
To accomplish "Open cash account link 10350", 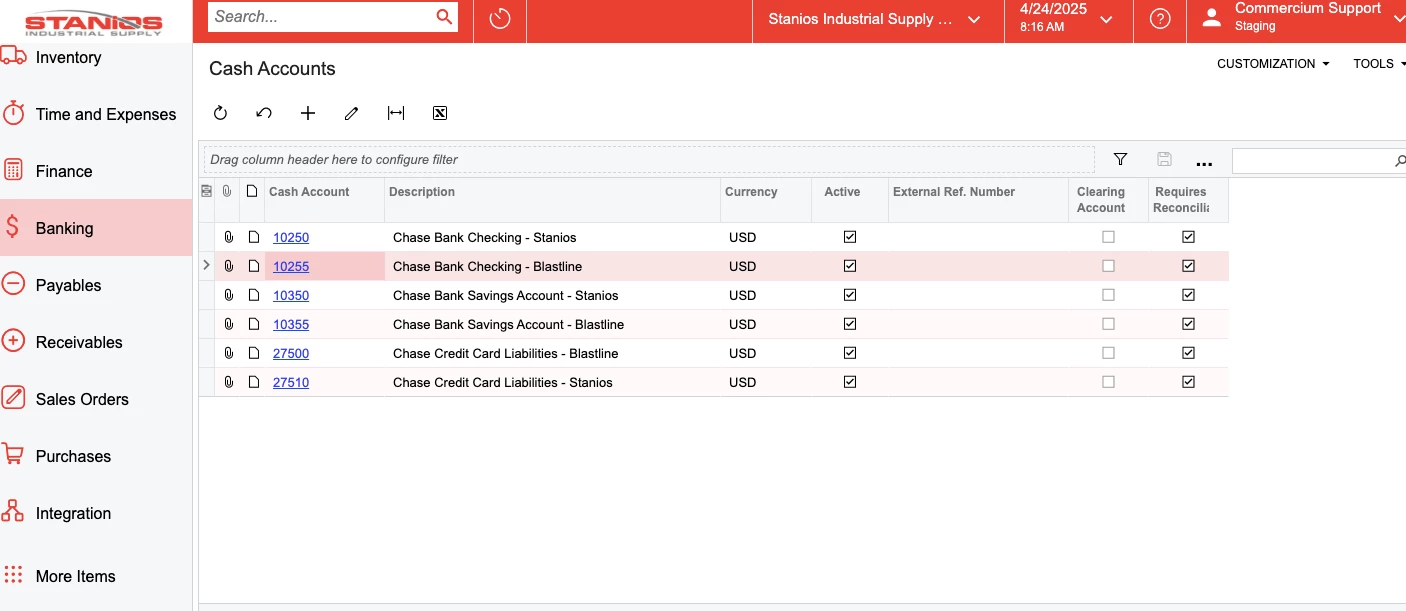I will pos(291,296).
